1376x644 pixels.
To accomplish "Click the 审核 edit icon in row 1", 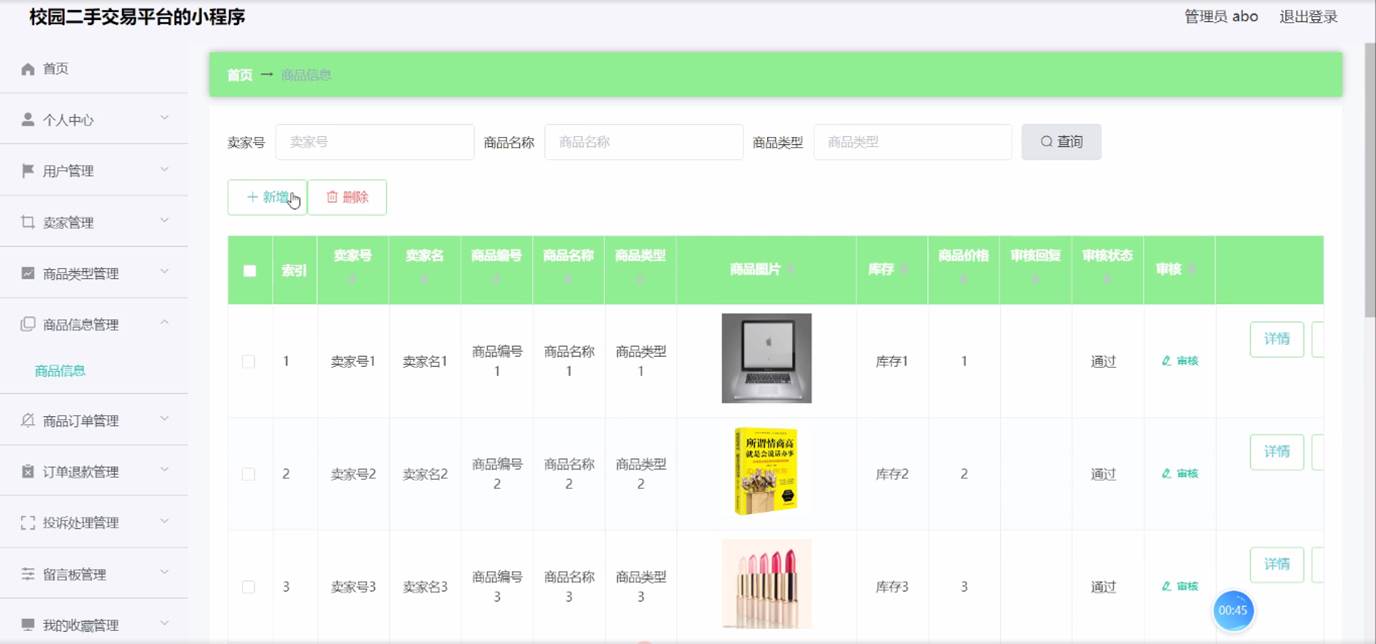I will 1166,361.
